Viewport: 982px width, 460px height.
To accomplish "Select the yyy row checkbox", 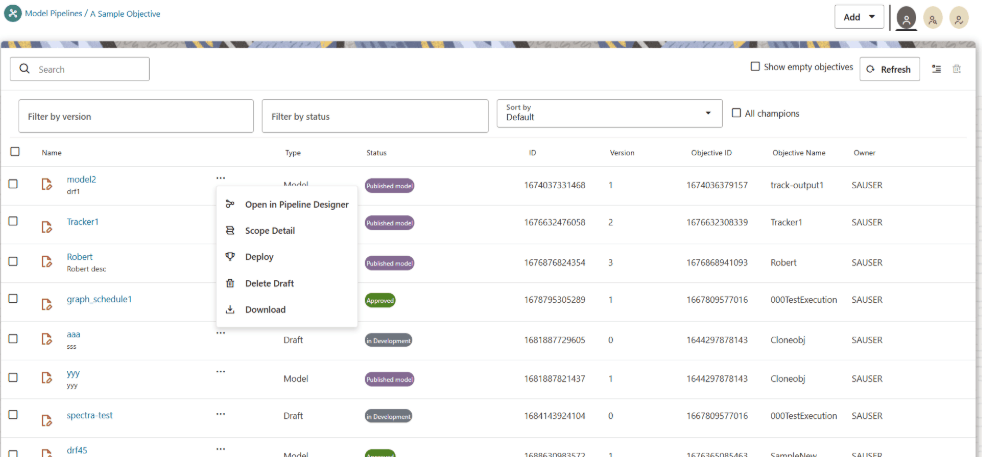I will point(13,376).
